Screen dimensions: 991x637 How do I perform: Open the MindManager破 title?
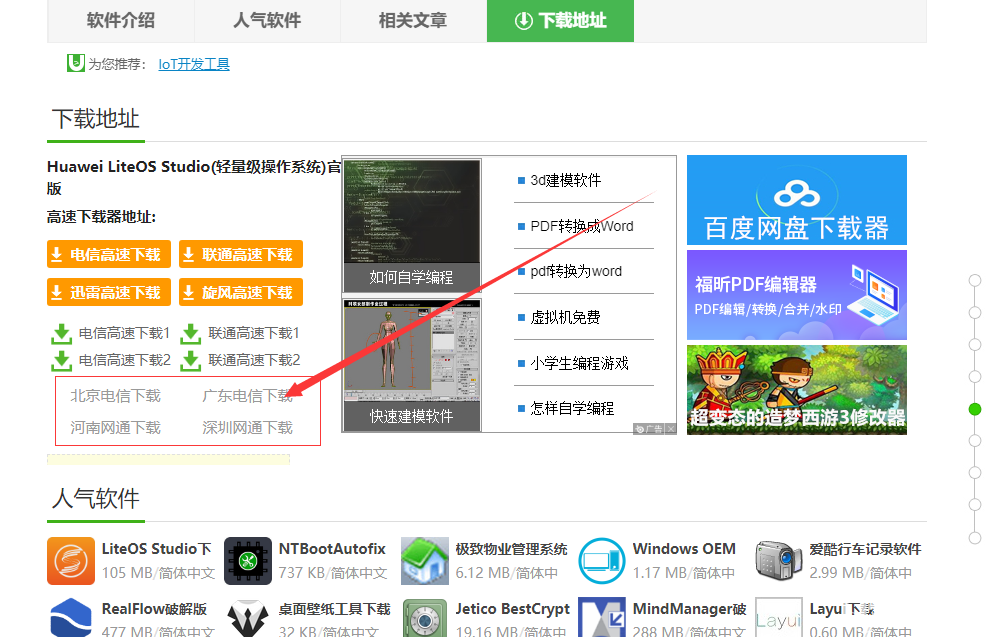(690, 609)
